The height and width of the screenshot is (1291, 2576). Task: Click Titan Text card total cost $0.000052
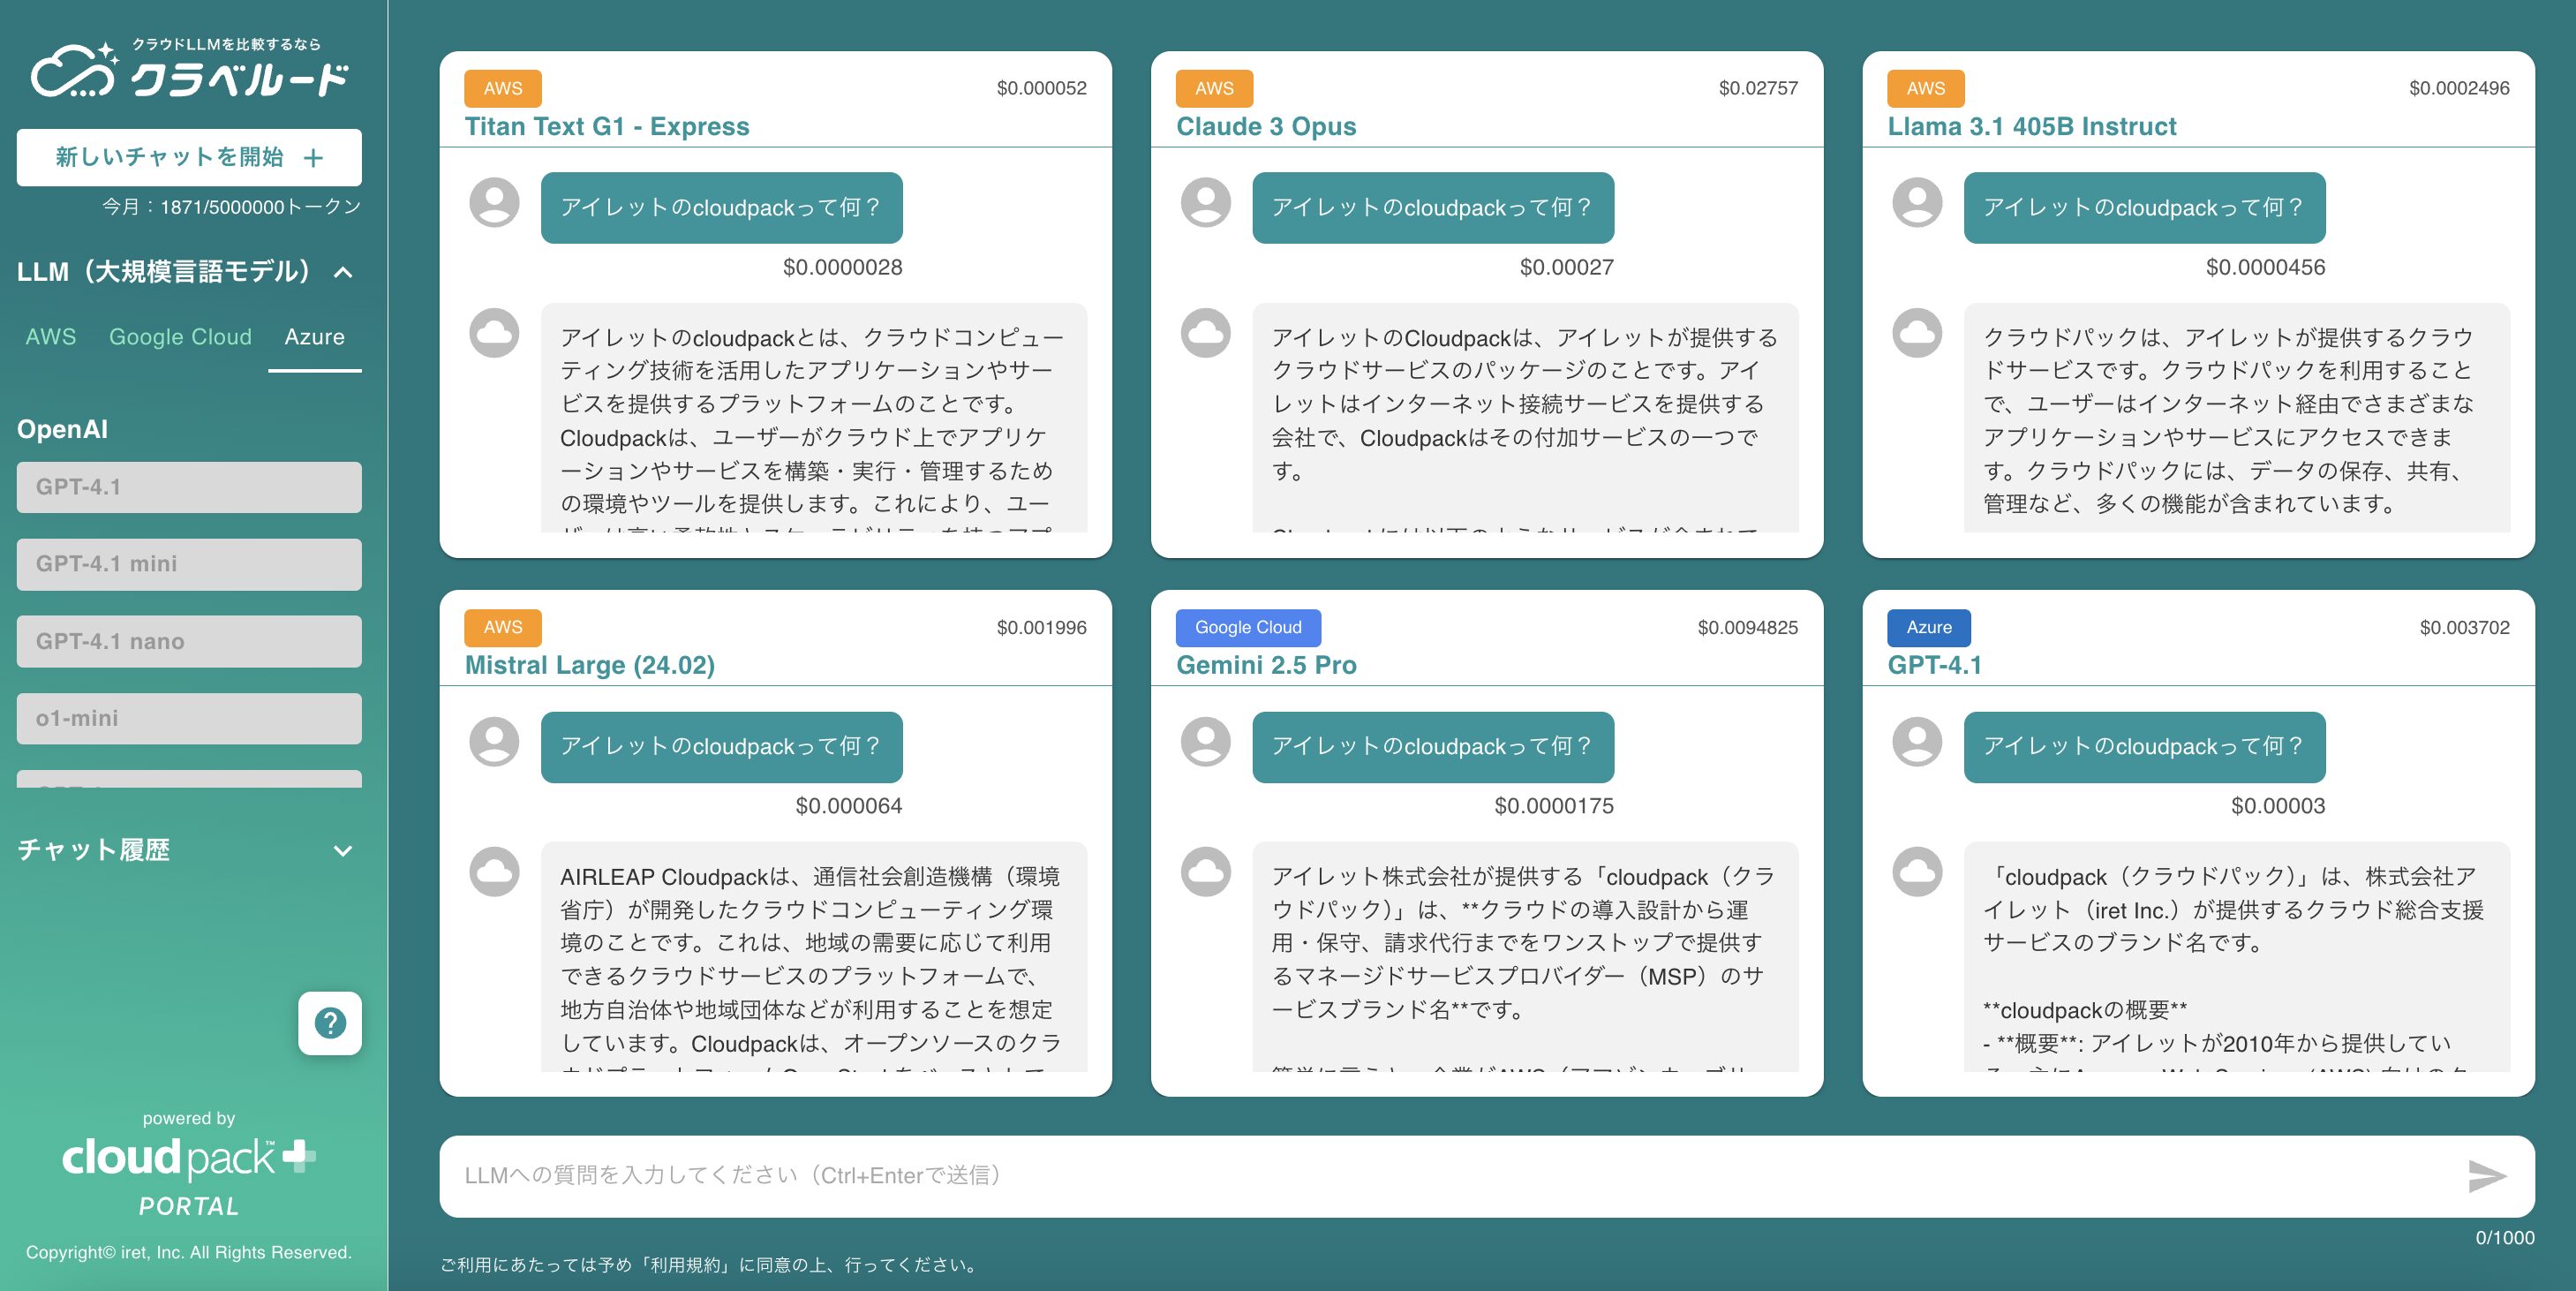(1041, 88)
